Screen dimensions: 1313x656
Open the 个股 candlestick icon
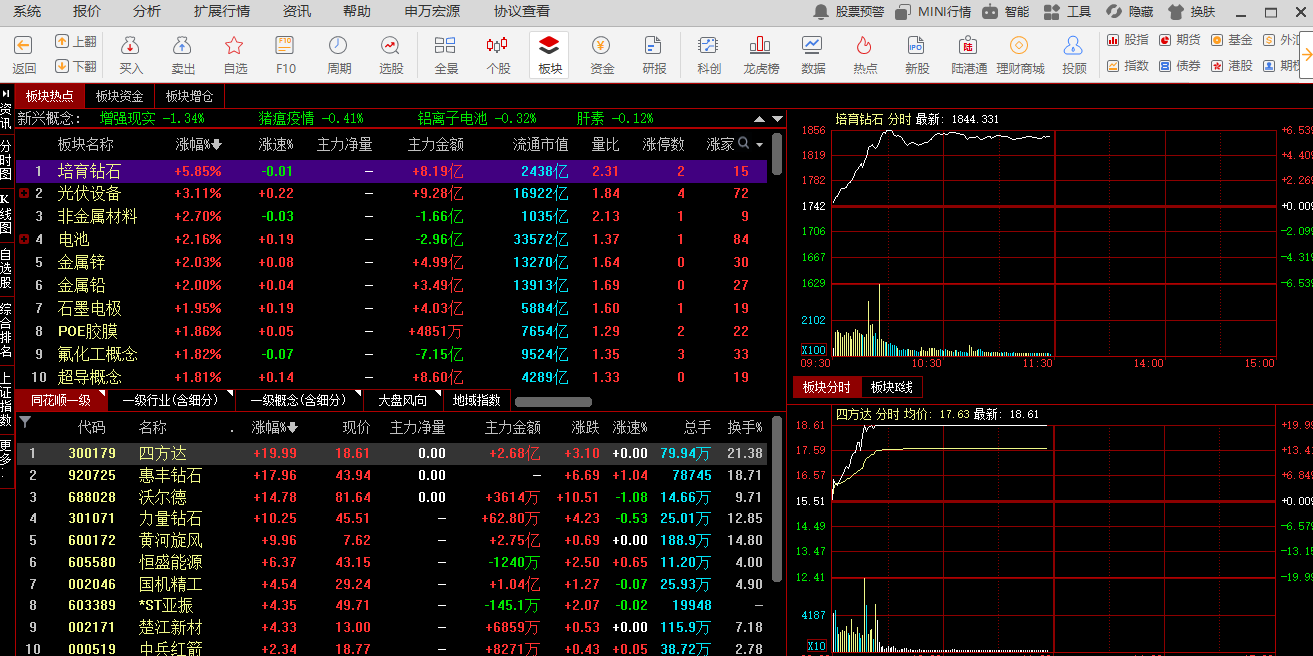click(497, 54)
